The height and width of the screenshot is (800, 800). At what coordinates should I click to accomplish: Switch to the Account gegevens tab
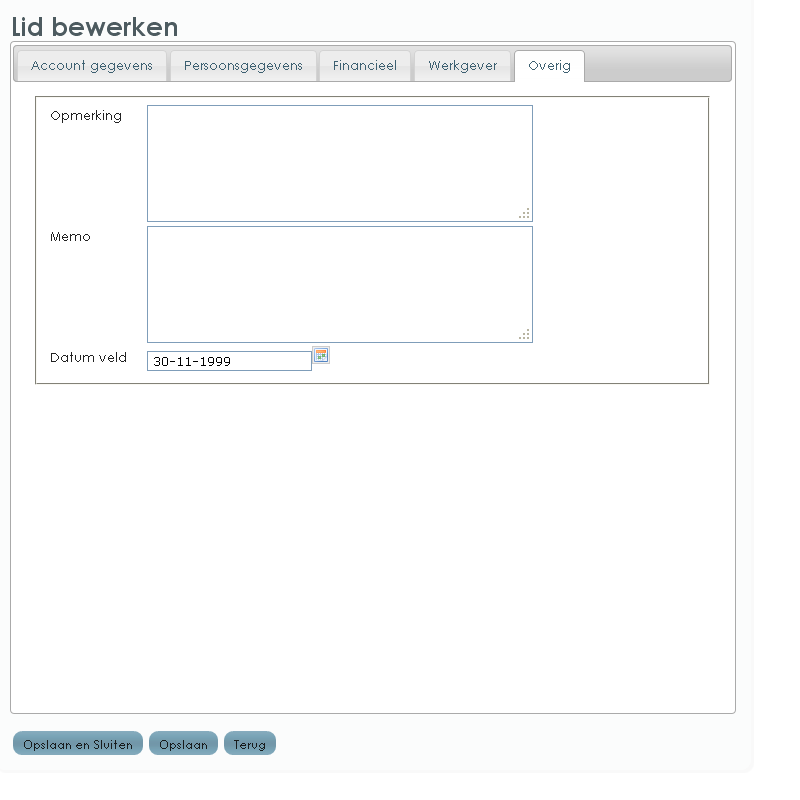pyautogui.click(x=92, y=66)
